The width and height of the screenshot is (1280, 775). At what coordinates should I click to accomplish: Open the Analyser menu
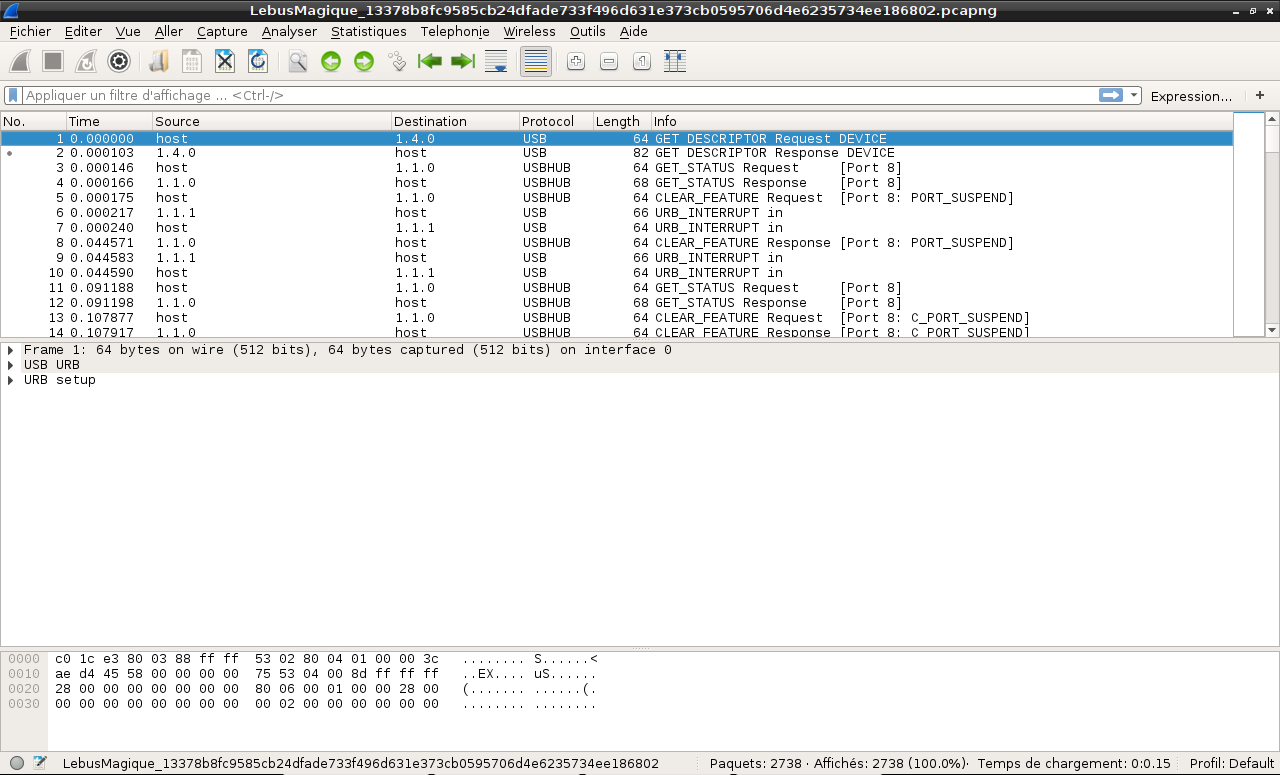pyautogui.click(x=289, y=32)
